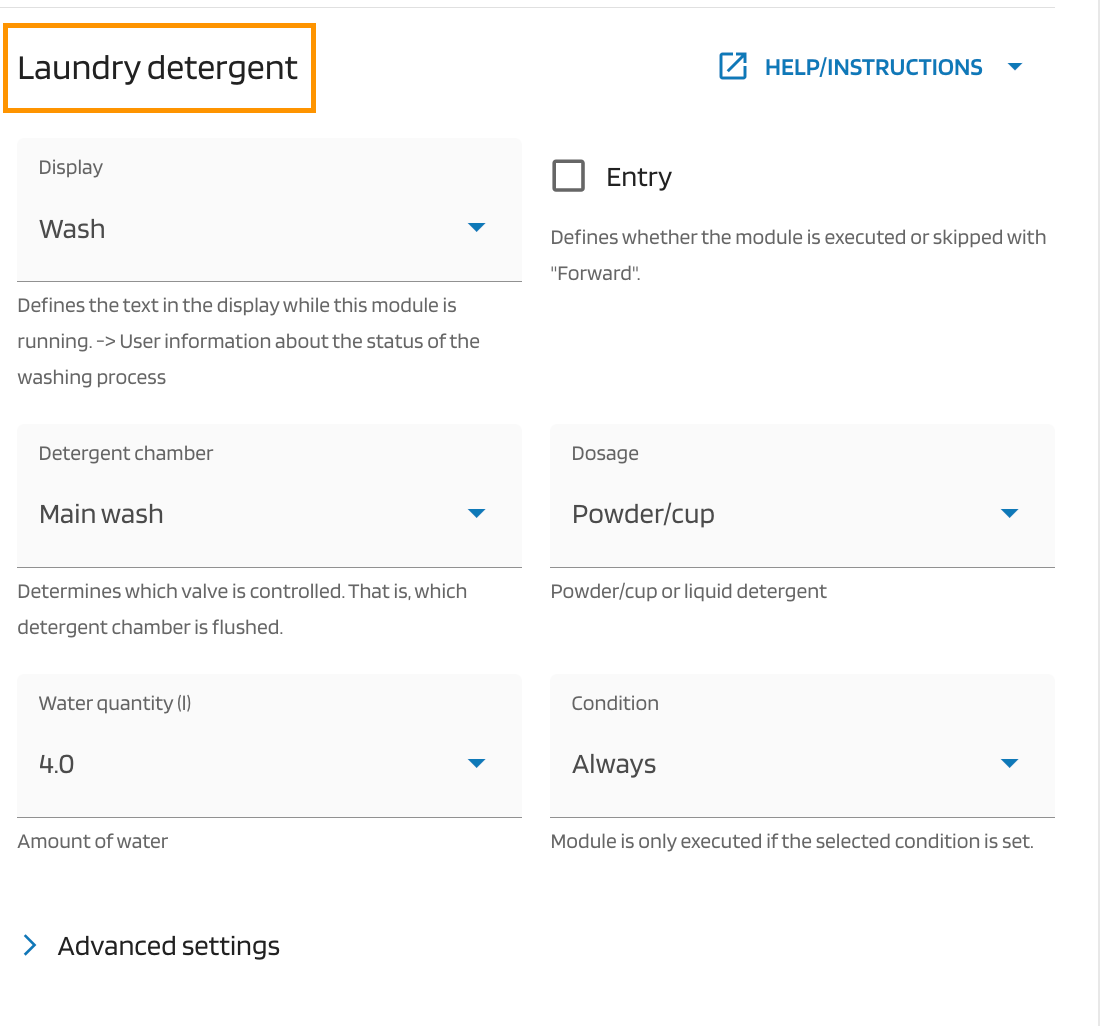This screenshot has width=1100, height=1026.
Task: Click the Detergent chamber field label
Action: (126, 453)
